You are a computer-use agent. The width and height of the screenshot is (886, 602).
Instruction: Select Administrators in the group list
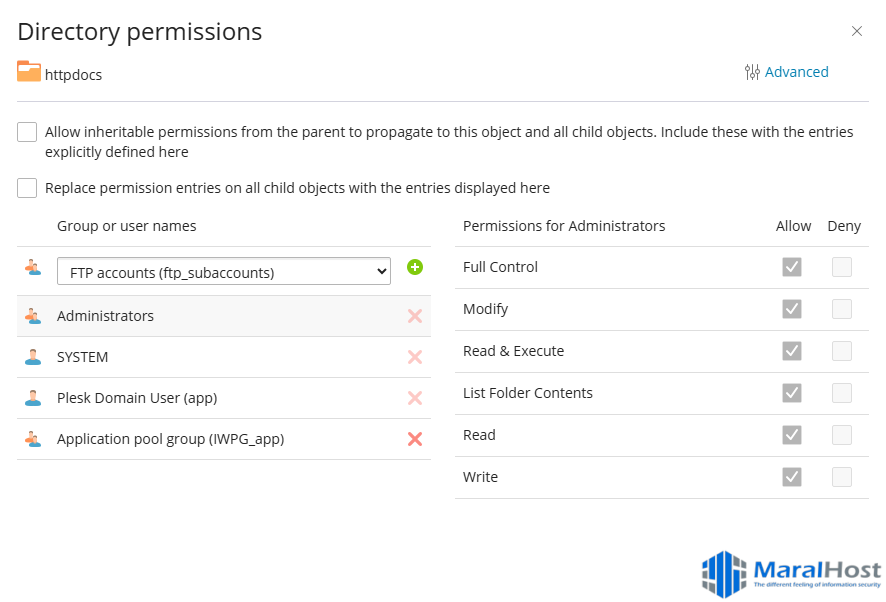pos(106,316)
